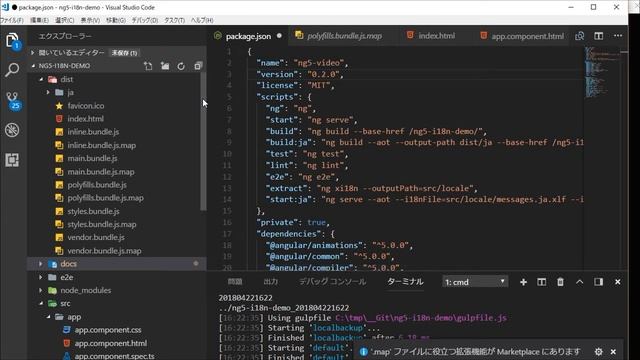Open the File menu

12,20
